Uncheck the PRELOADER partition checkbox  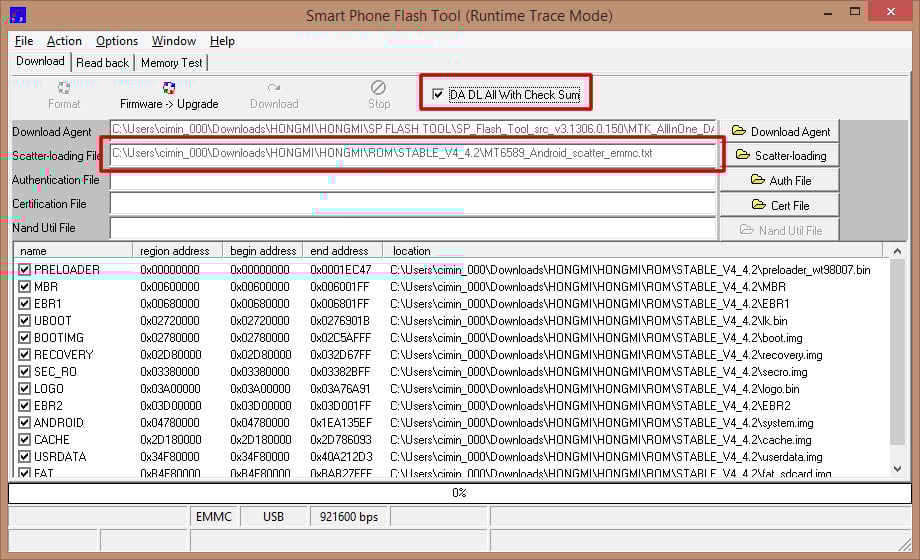[24, 269]
